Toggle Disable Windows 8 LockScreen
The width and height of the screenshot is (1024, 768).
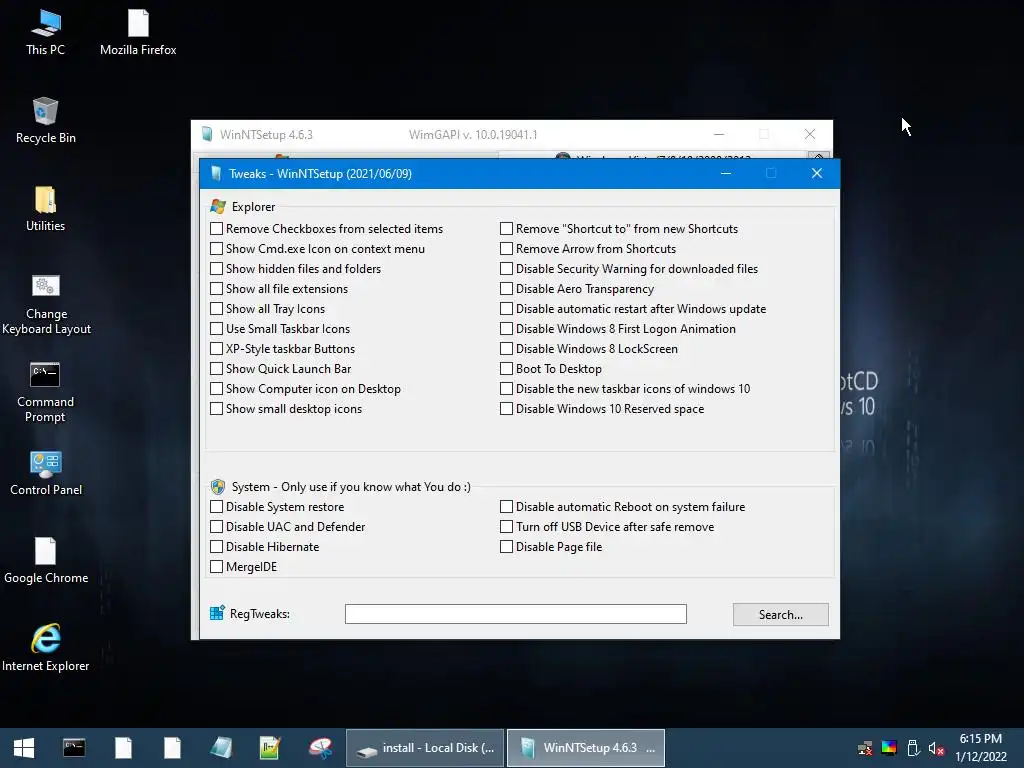pyautogui.click(x=506, y=349)
